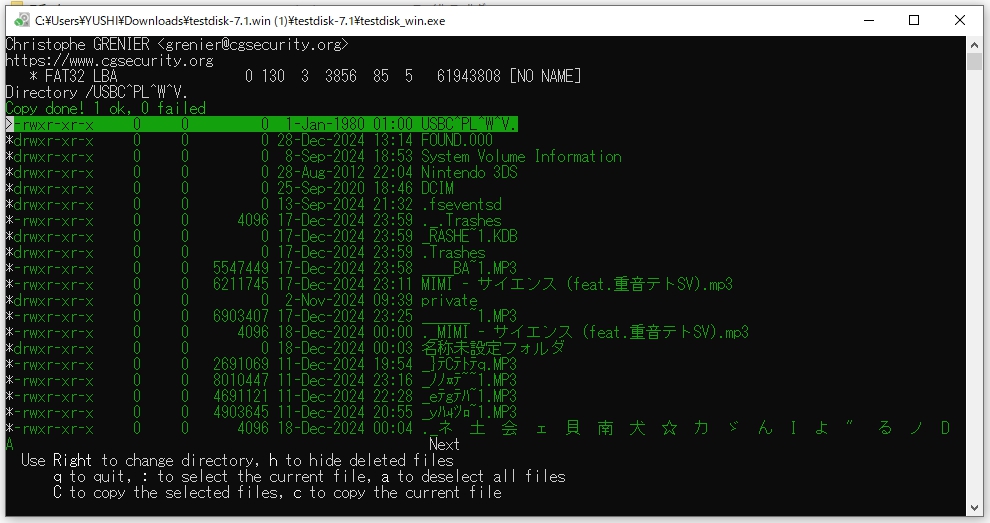Select the .fseventsd directory entry
The width and height of the screenshot is (990, 523).
point(461,204)
